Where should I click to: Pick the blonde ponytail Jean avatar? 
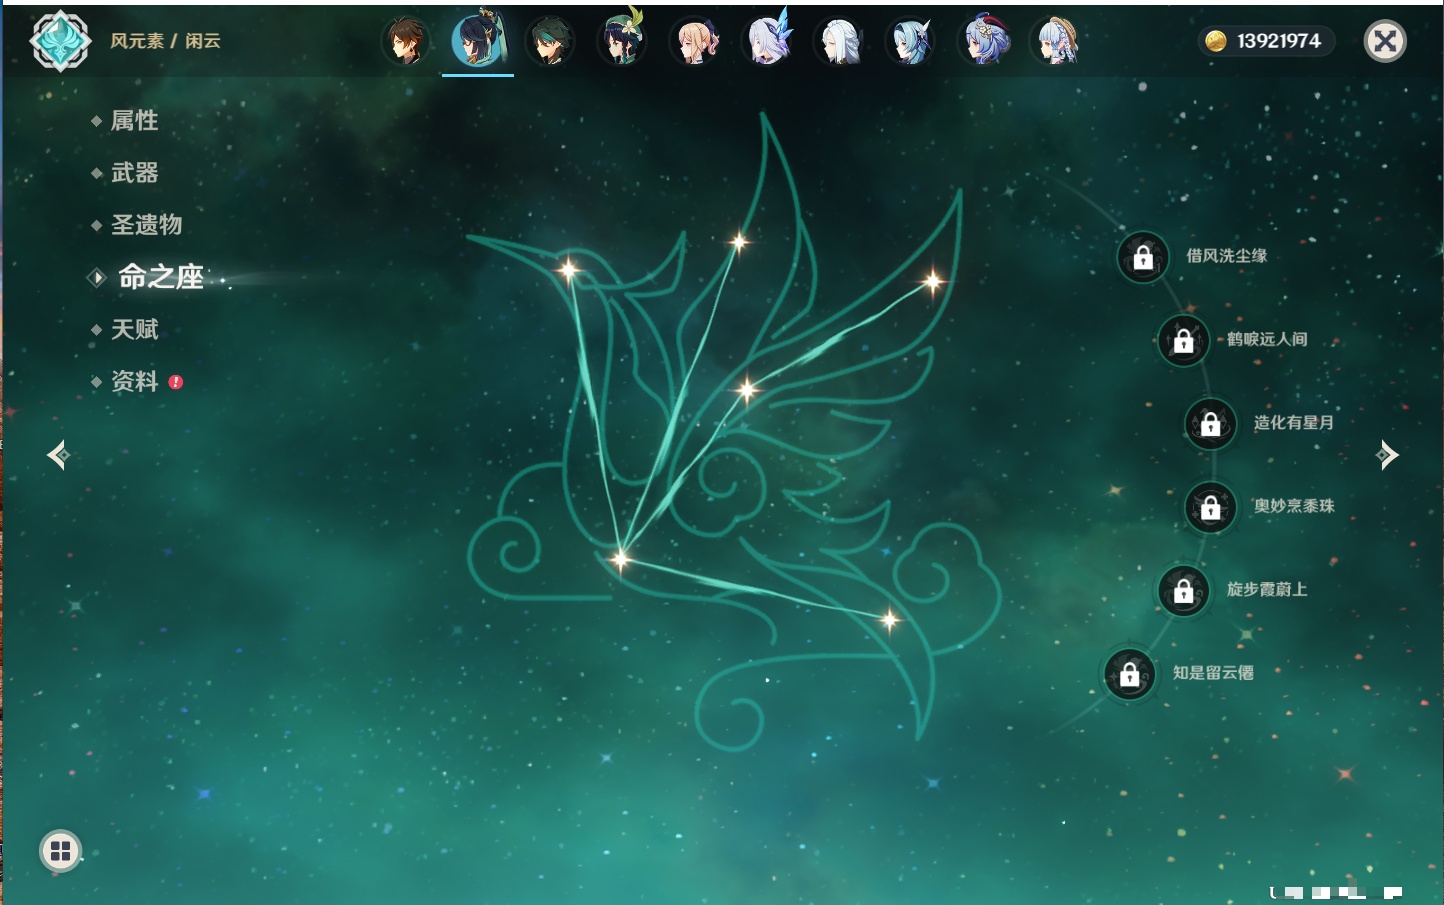695,42
